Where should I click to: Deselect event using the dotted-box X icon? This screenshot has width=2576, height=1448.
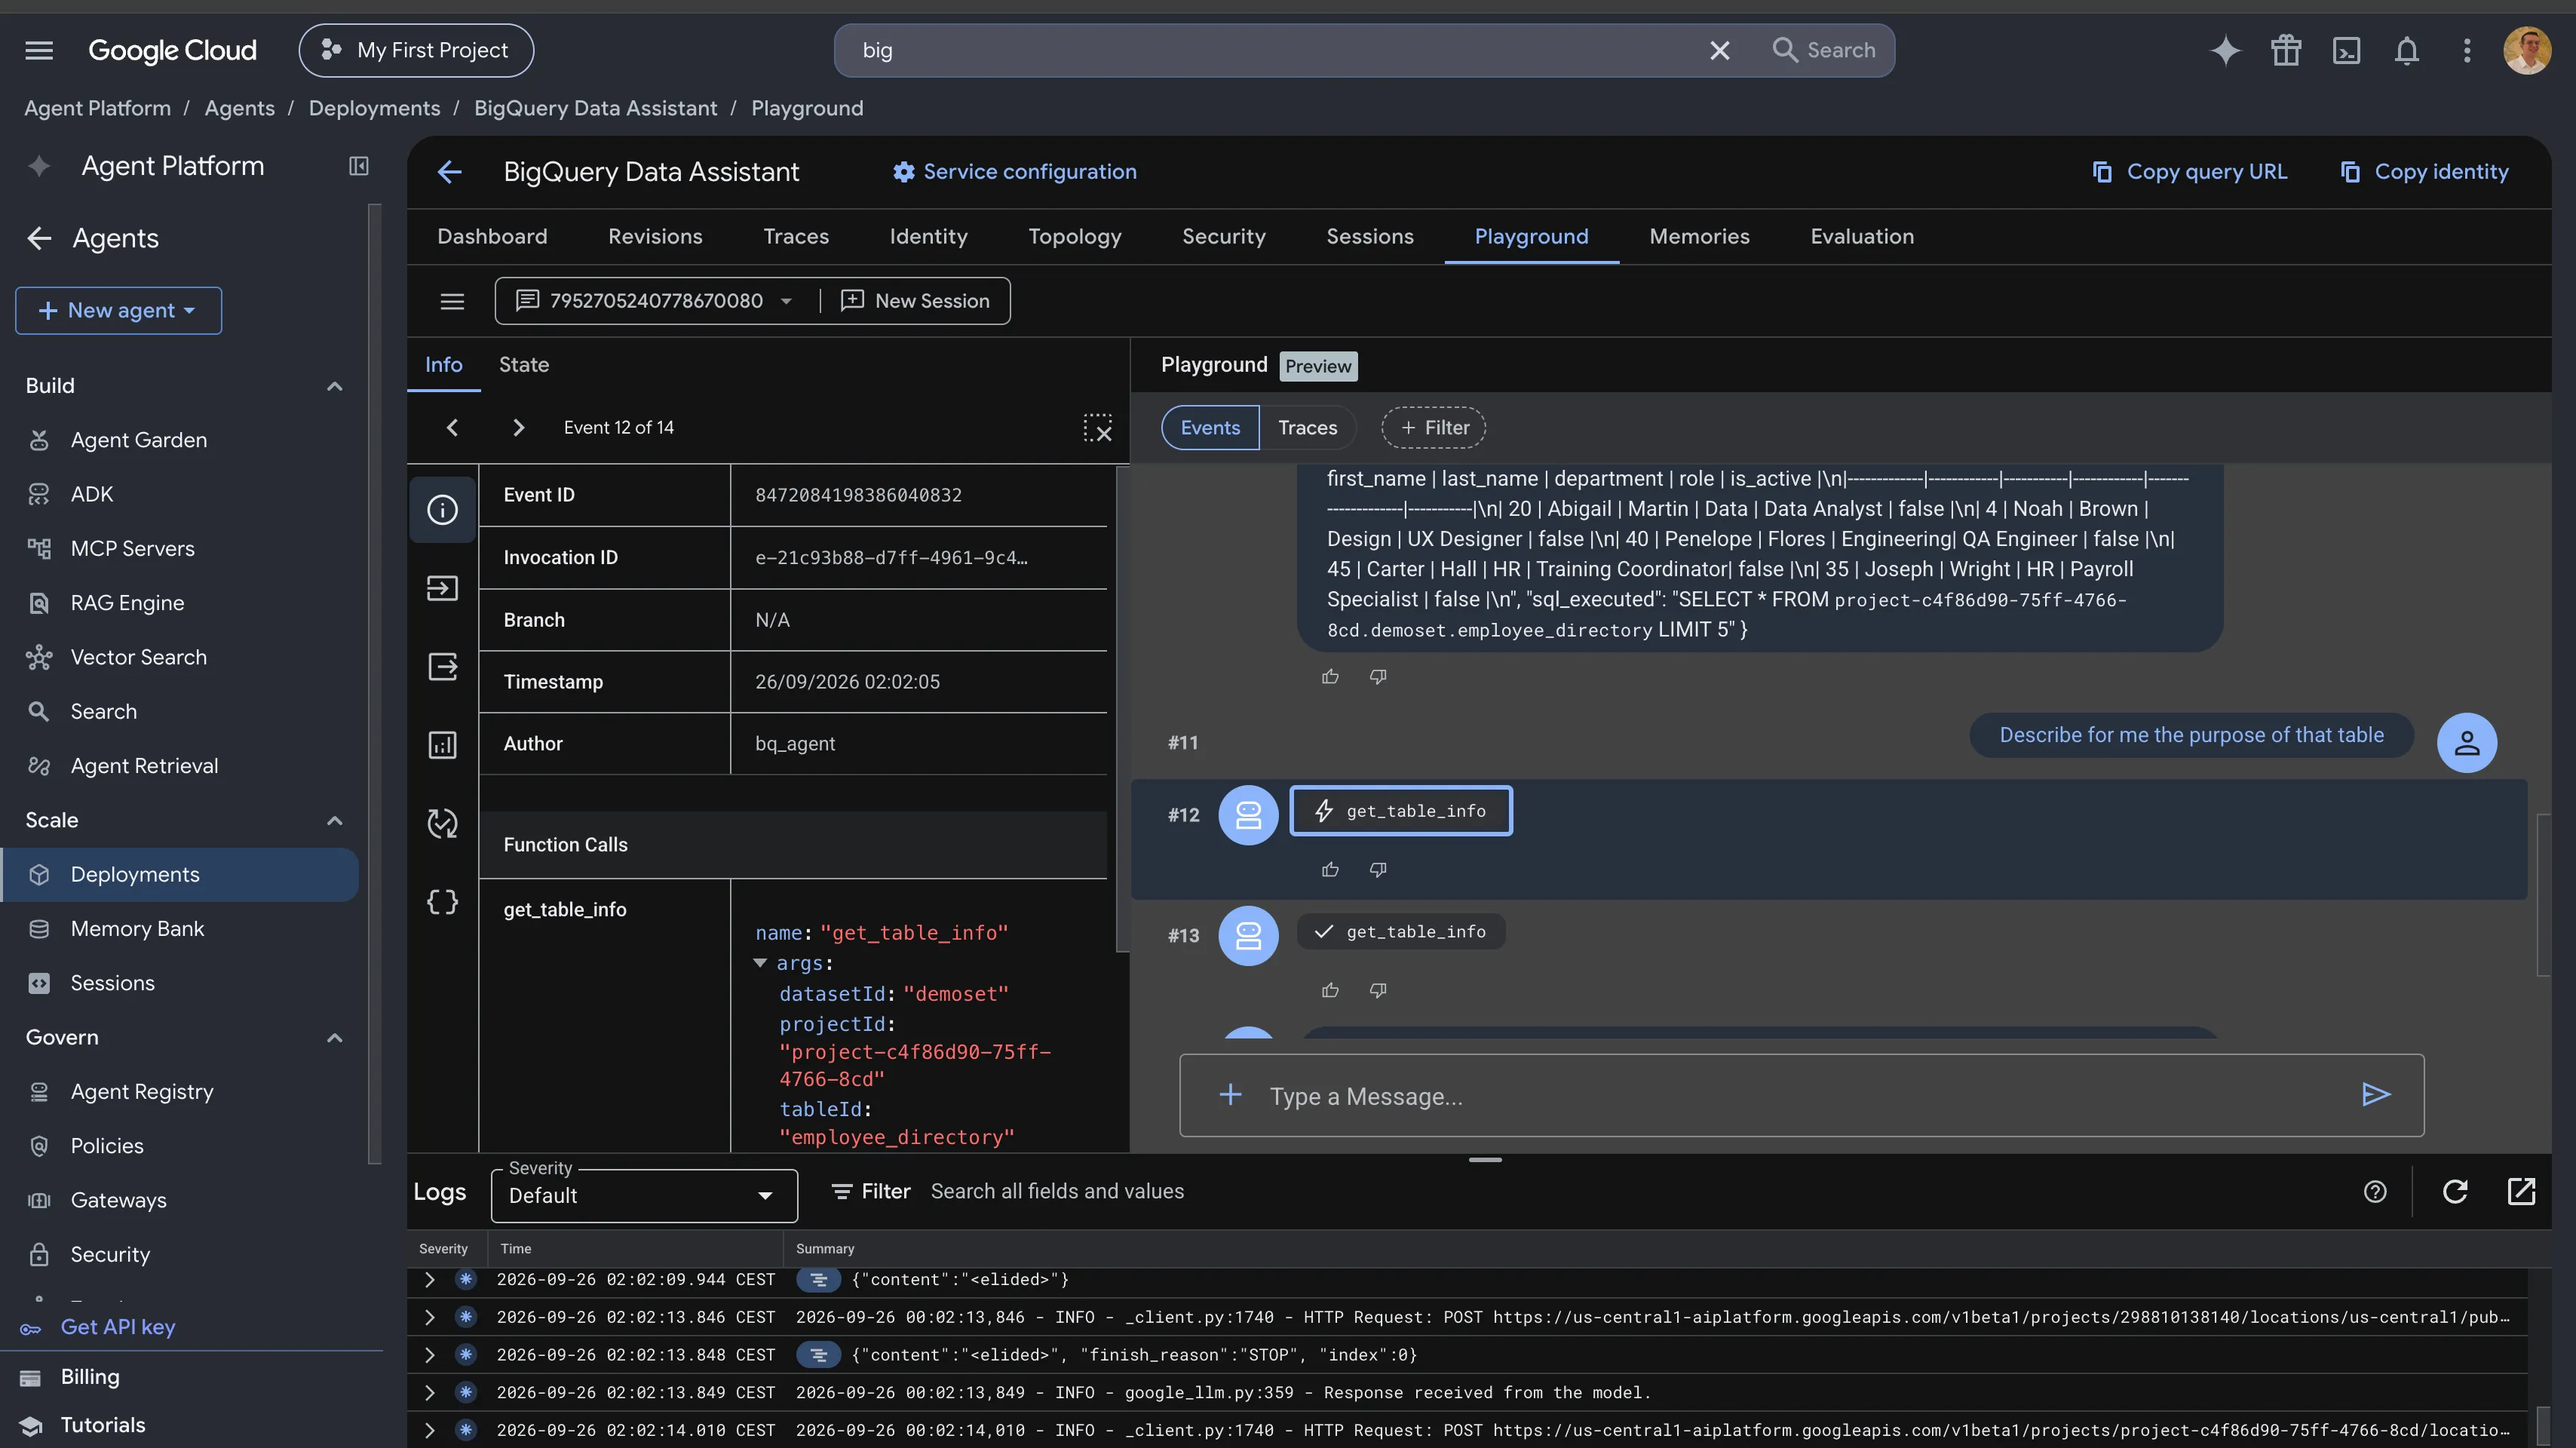click(1097, 428)
